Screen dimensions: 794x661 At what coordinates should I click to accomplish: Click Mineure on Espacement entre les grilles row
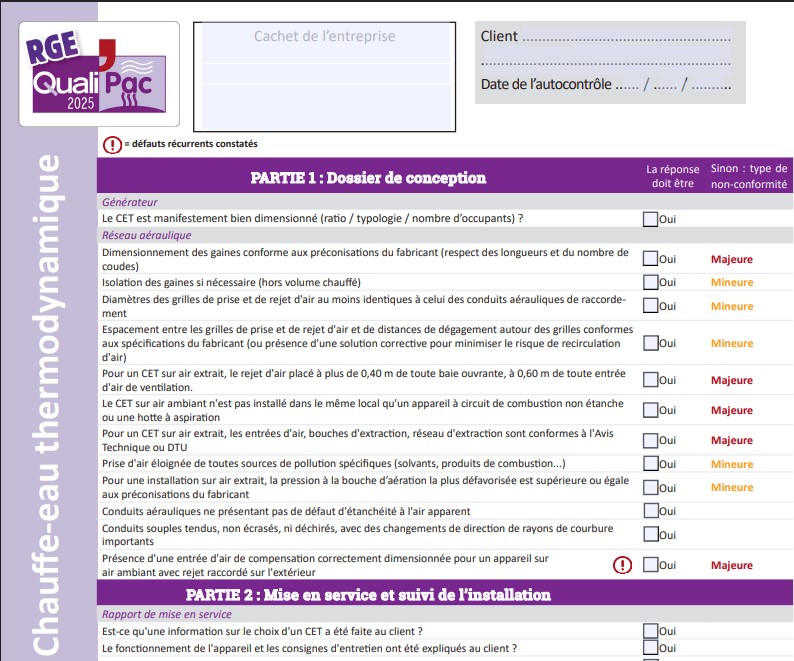(x=732, y=343)
